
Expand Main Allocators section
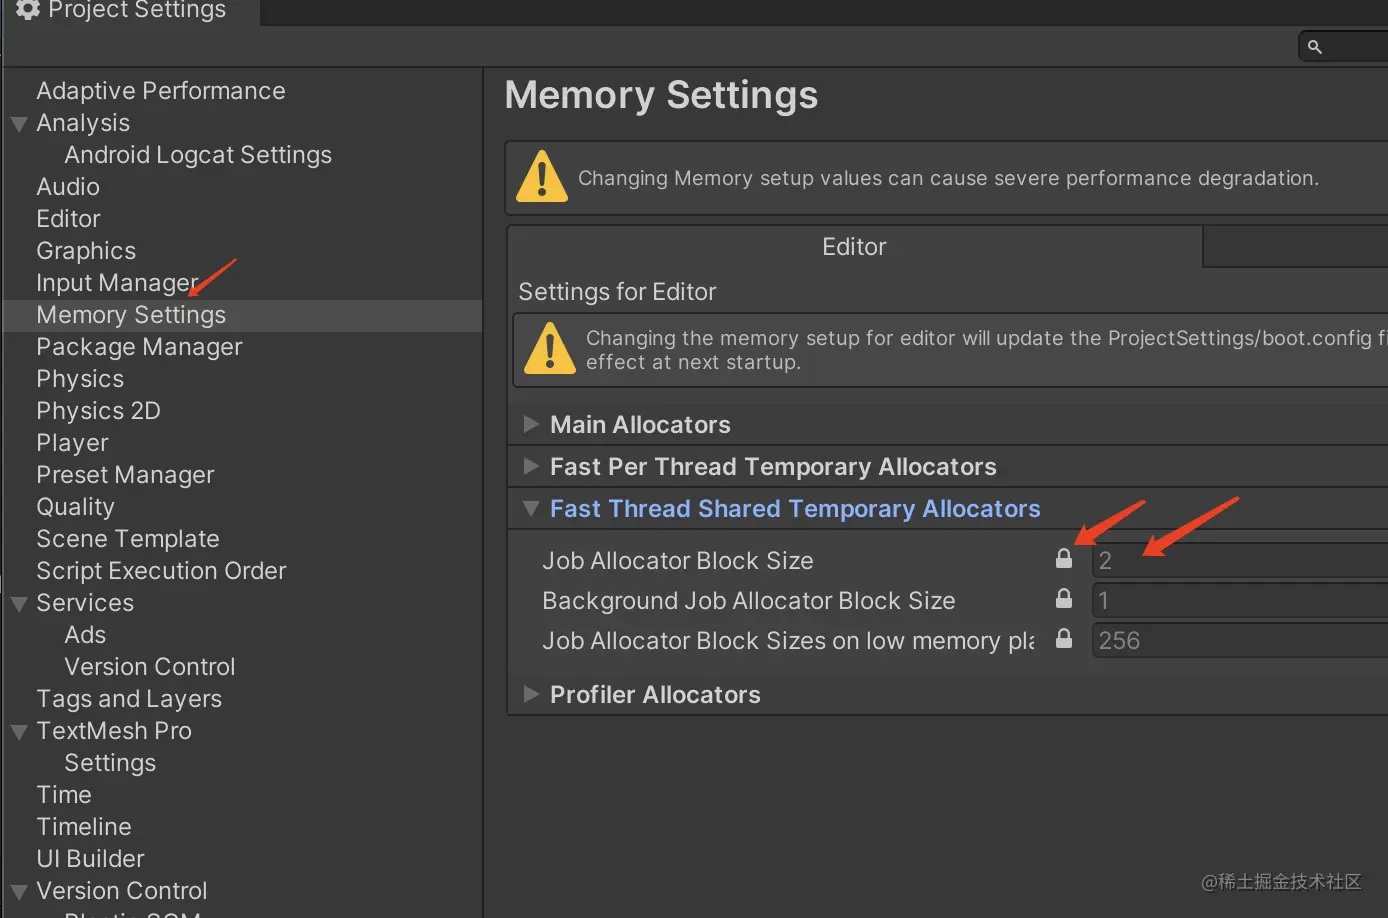click(x=531, y=425)
